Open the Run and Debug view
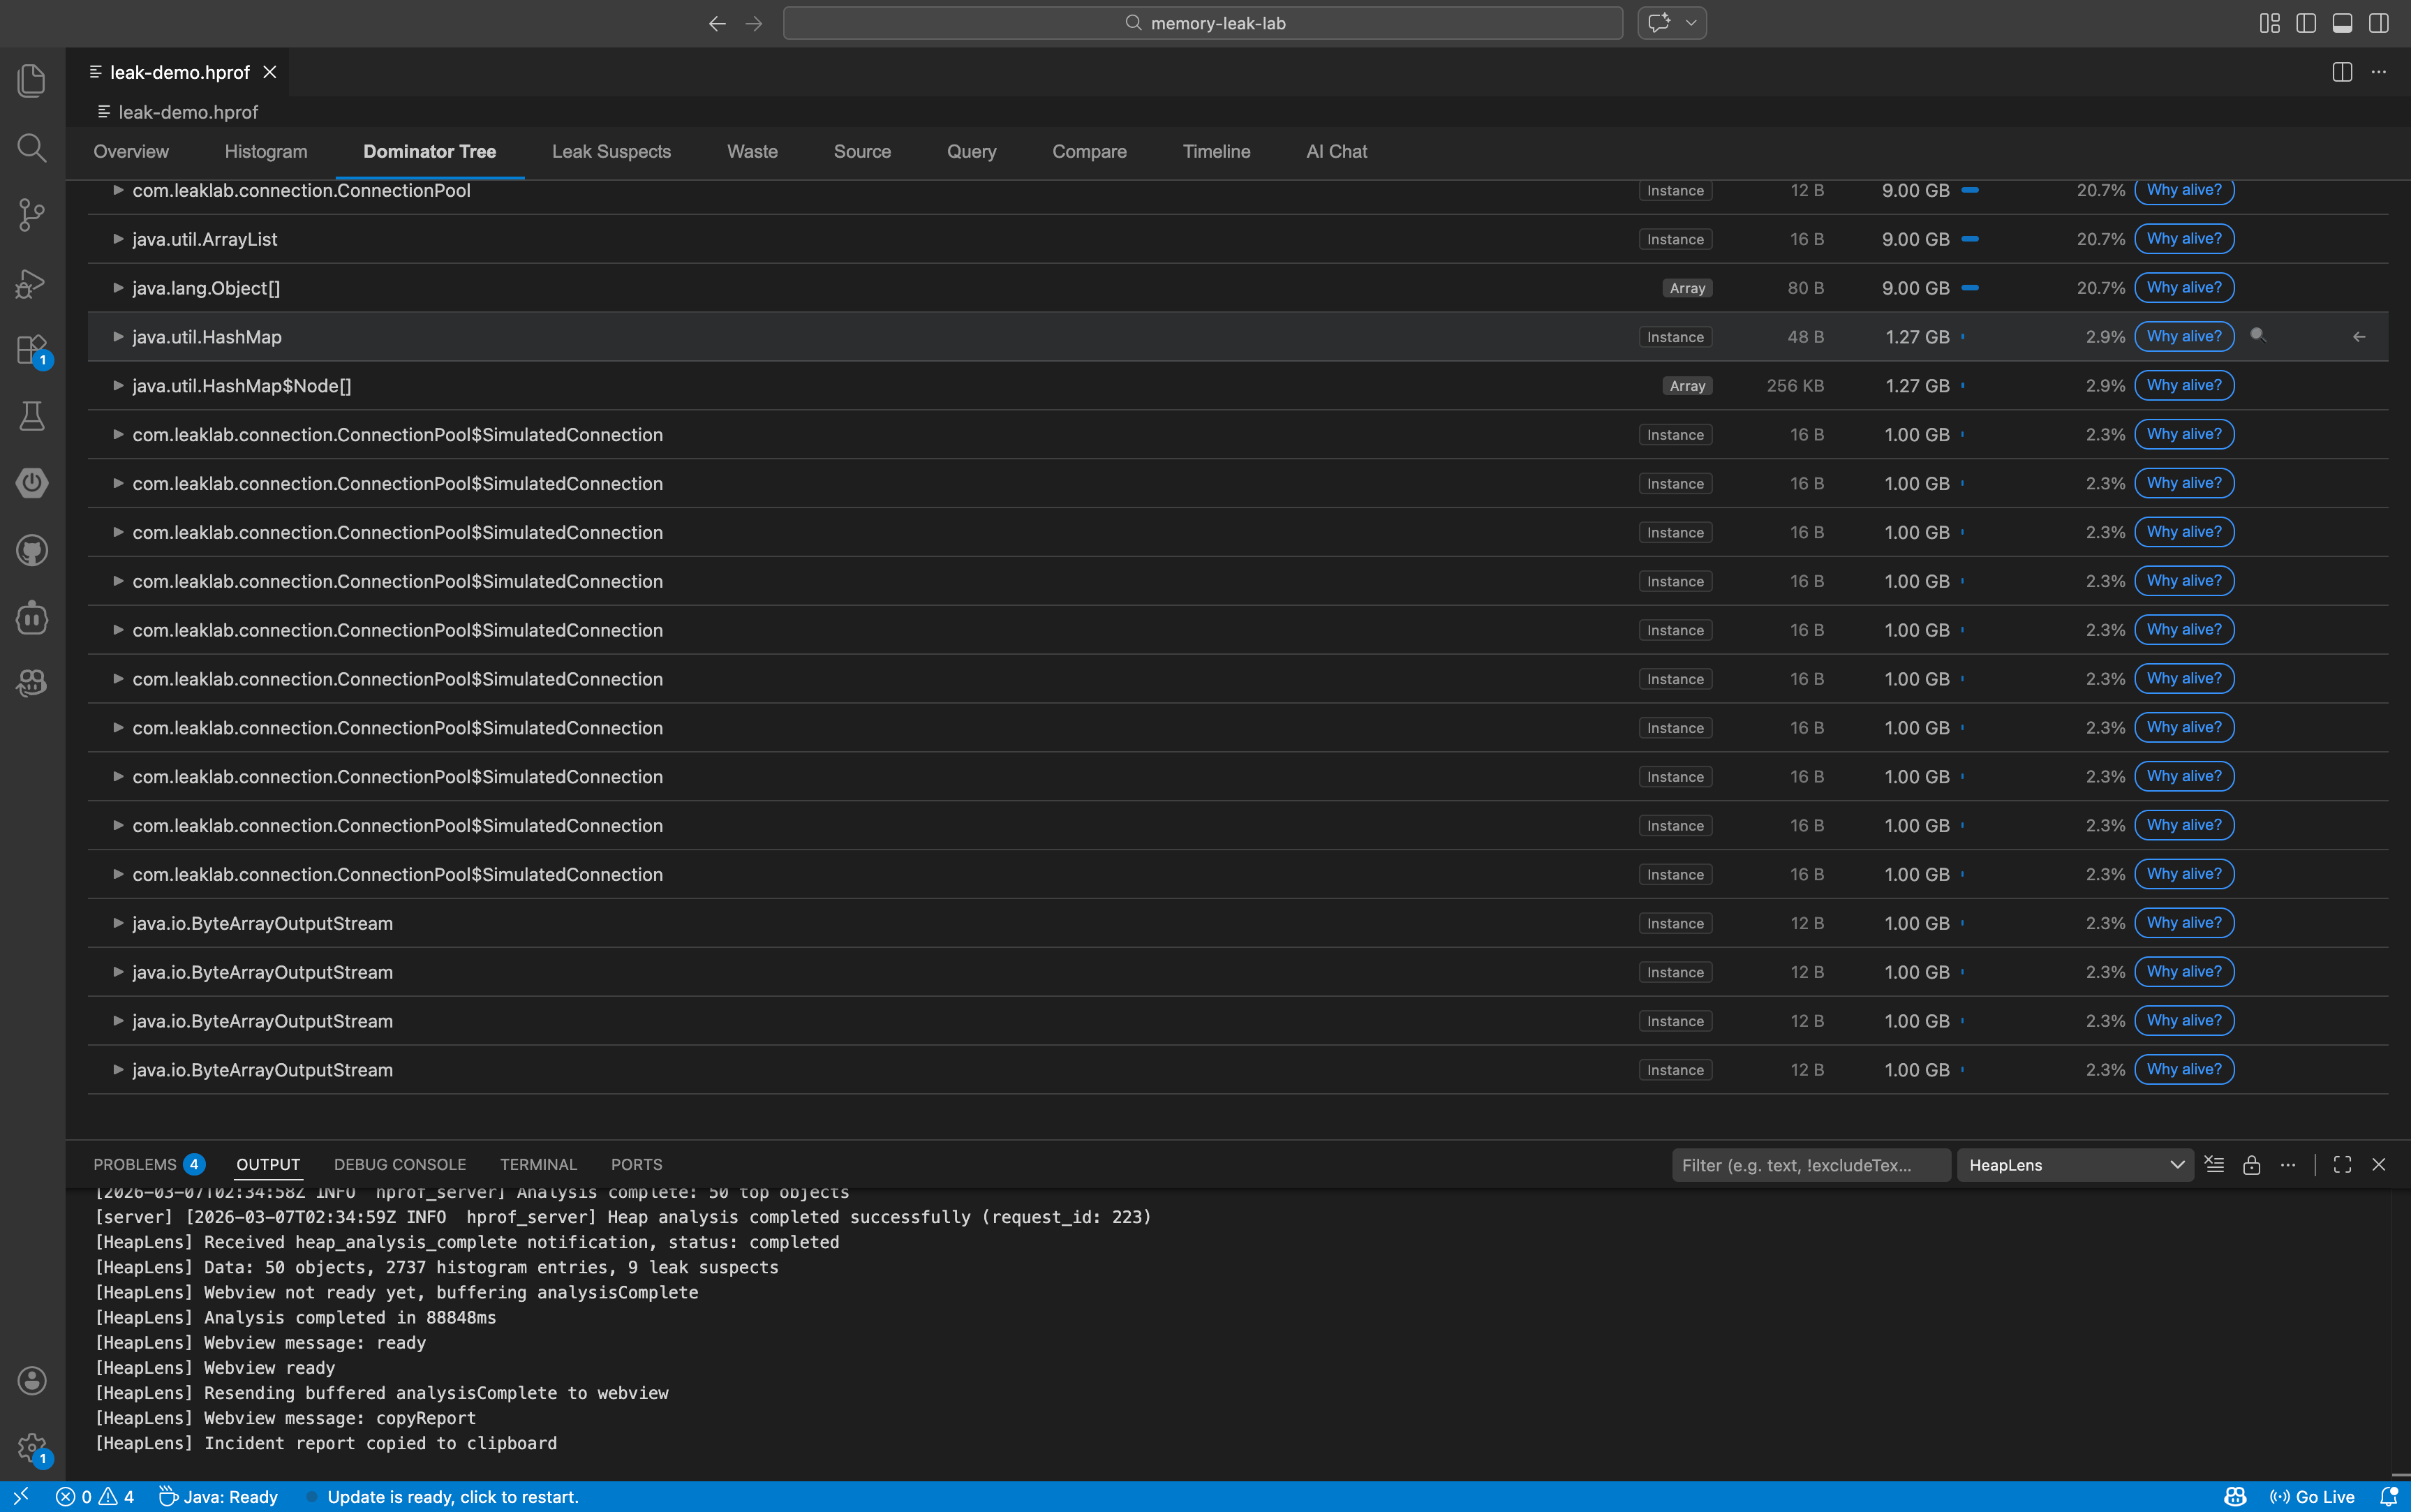 tap(32, 283)
